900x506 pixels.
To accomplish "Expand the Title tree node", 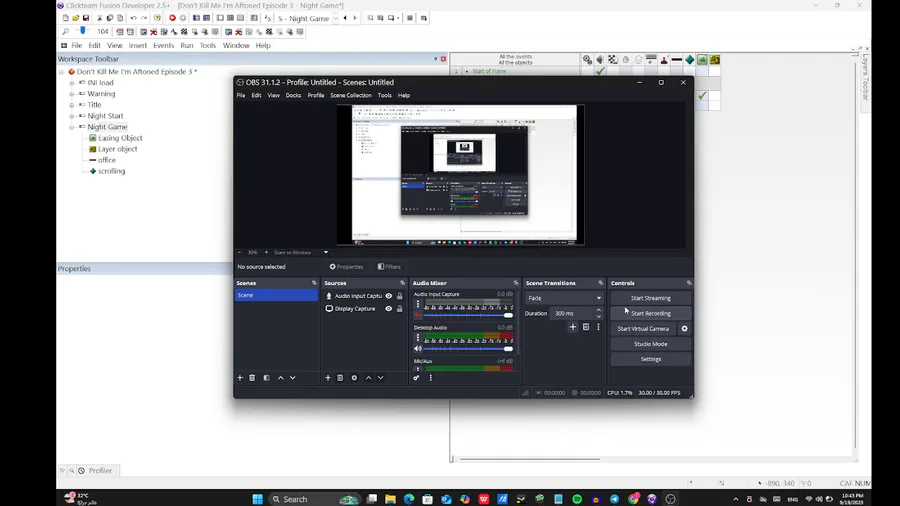I will click(x=72, y=105).
